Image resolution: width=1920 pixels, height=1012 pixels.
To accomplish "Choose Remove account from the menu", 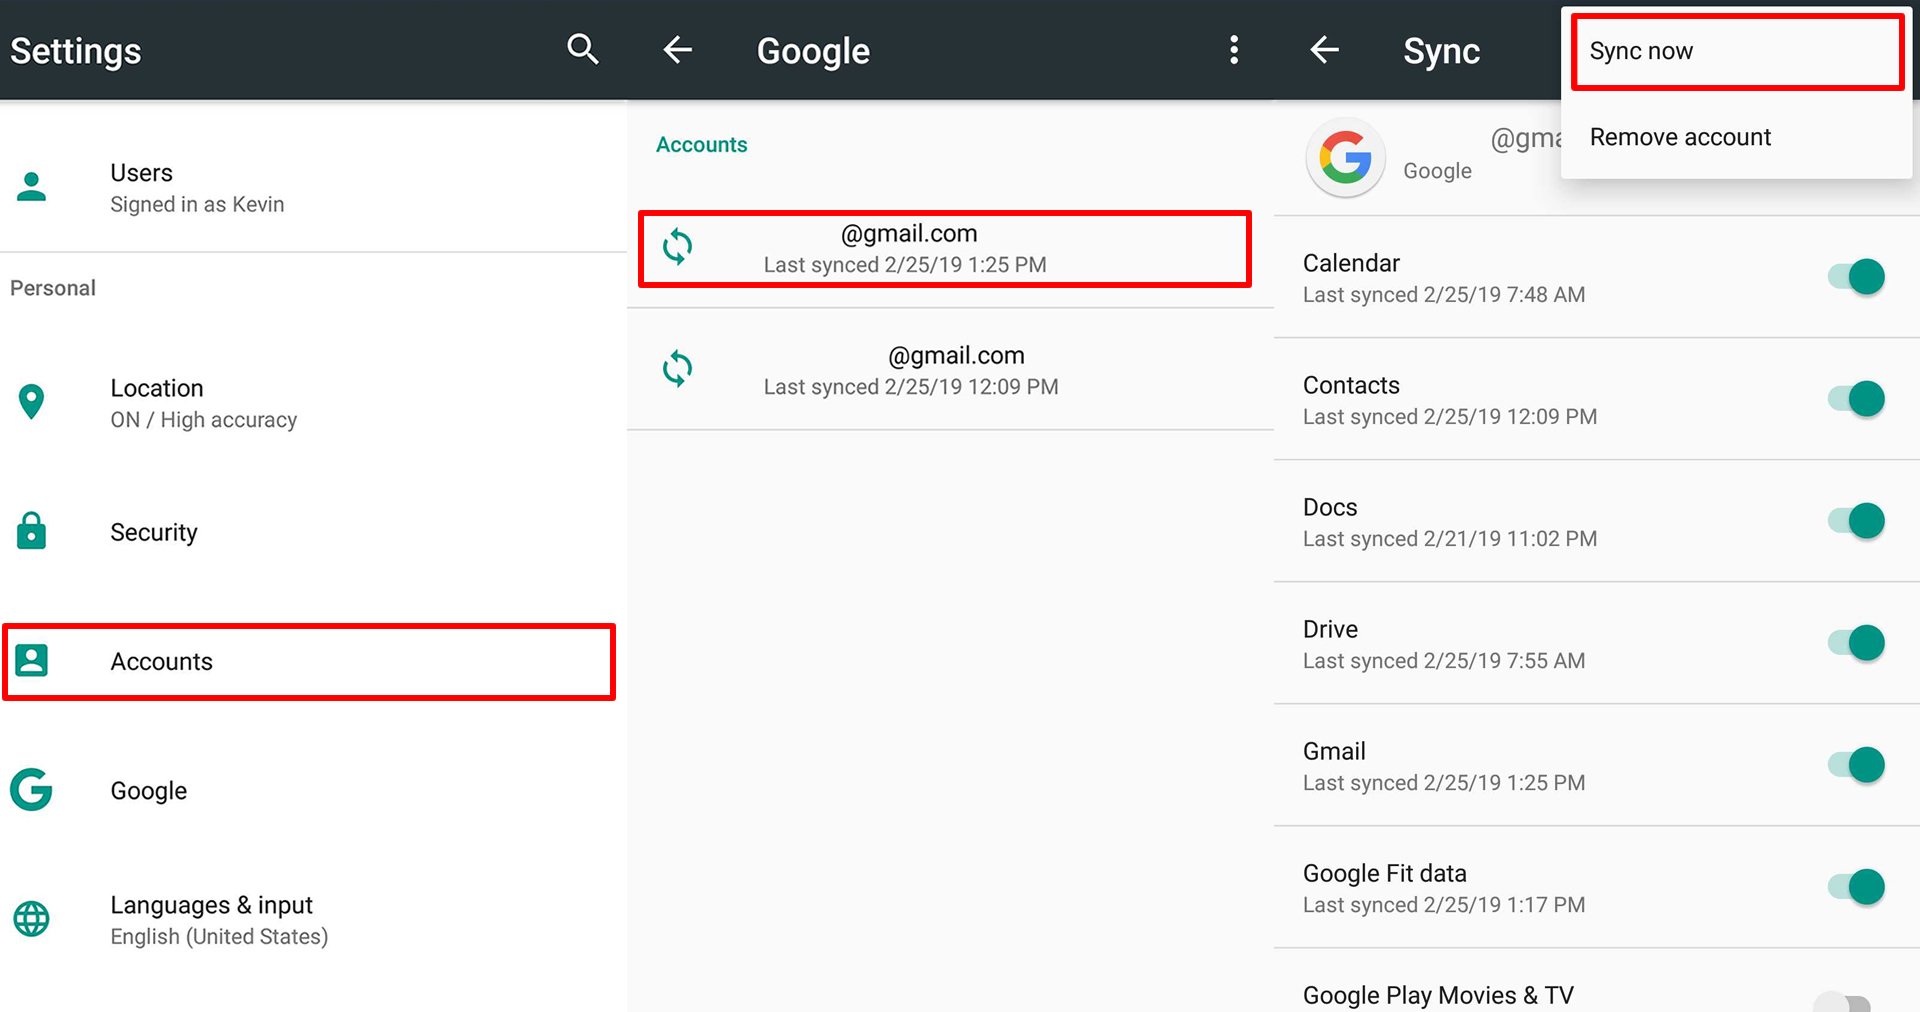I will point(1737,137).
